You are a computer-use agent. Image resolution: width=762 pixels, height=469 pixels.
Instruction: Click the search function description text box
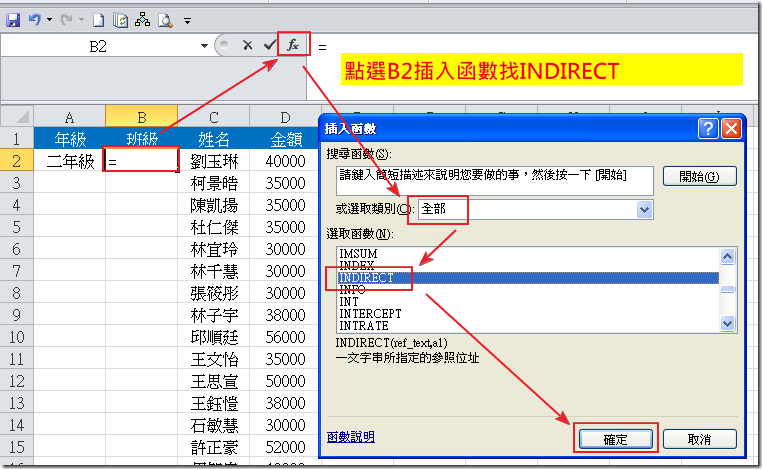coord(494,181)
